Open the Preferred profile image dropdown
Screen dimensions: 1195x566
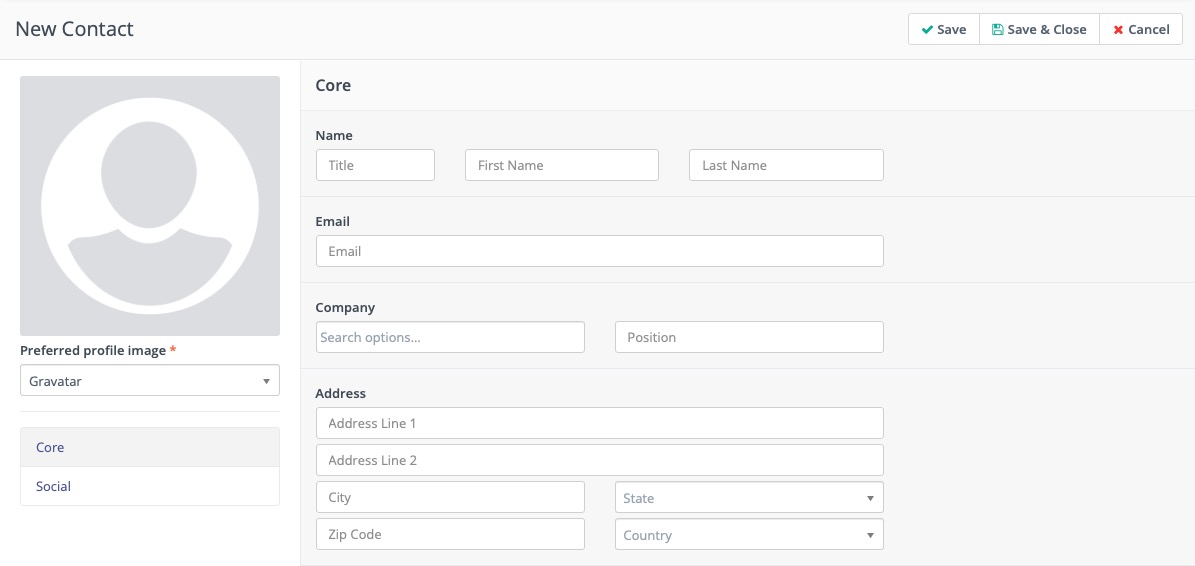150,380
